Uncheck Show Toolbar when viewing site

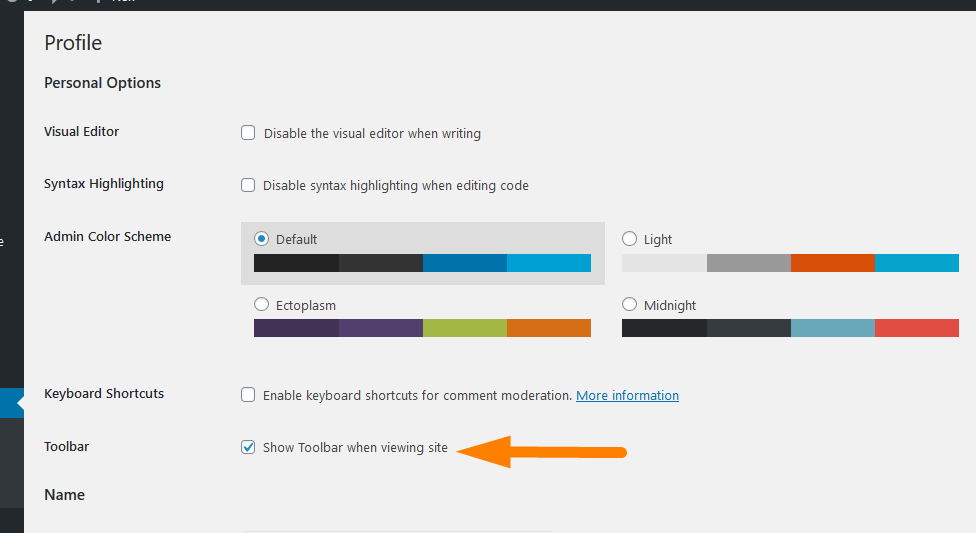point(248,447)
